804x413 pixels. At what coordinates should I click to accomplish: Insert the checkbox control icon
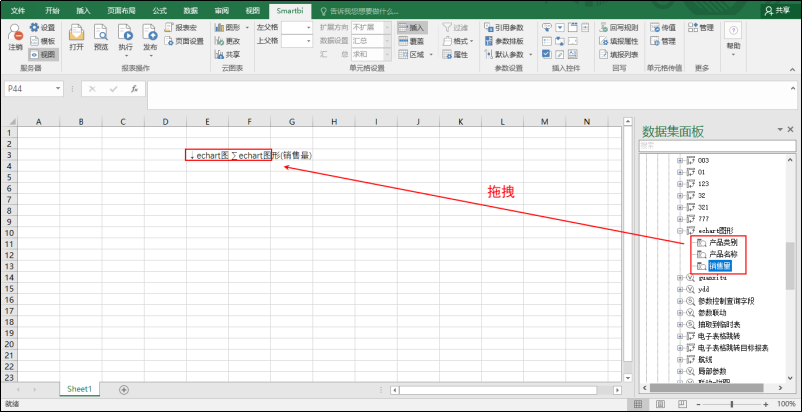[547, 54]
